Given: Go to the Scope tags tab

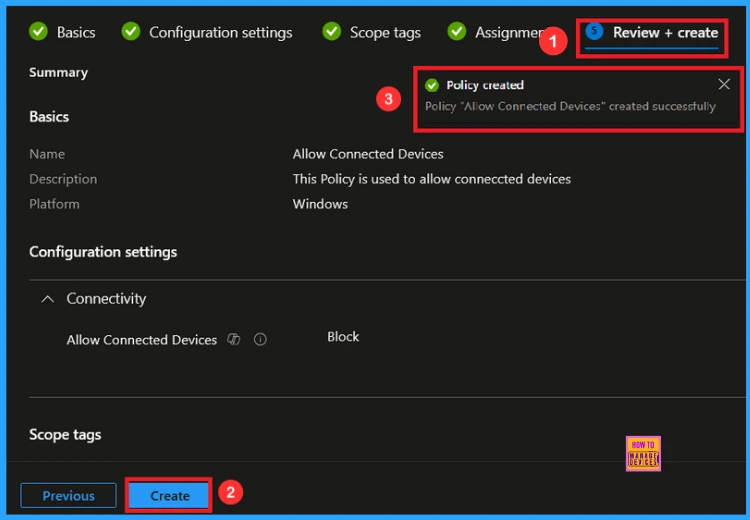Looking at the screenshot, I should (x=385, y=32).
